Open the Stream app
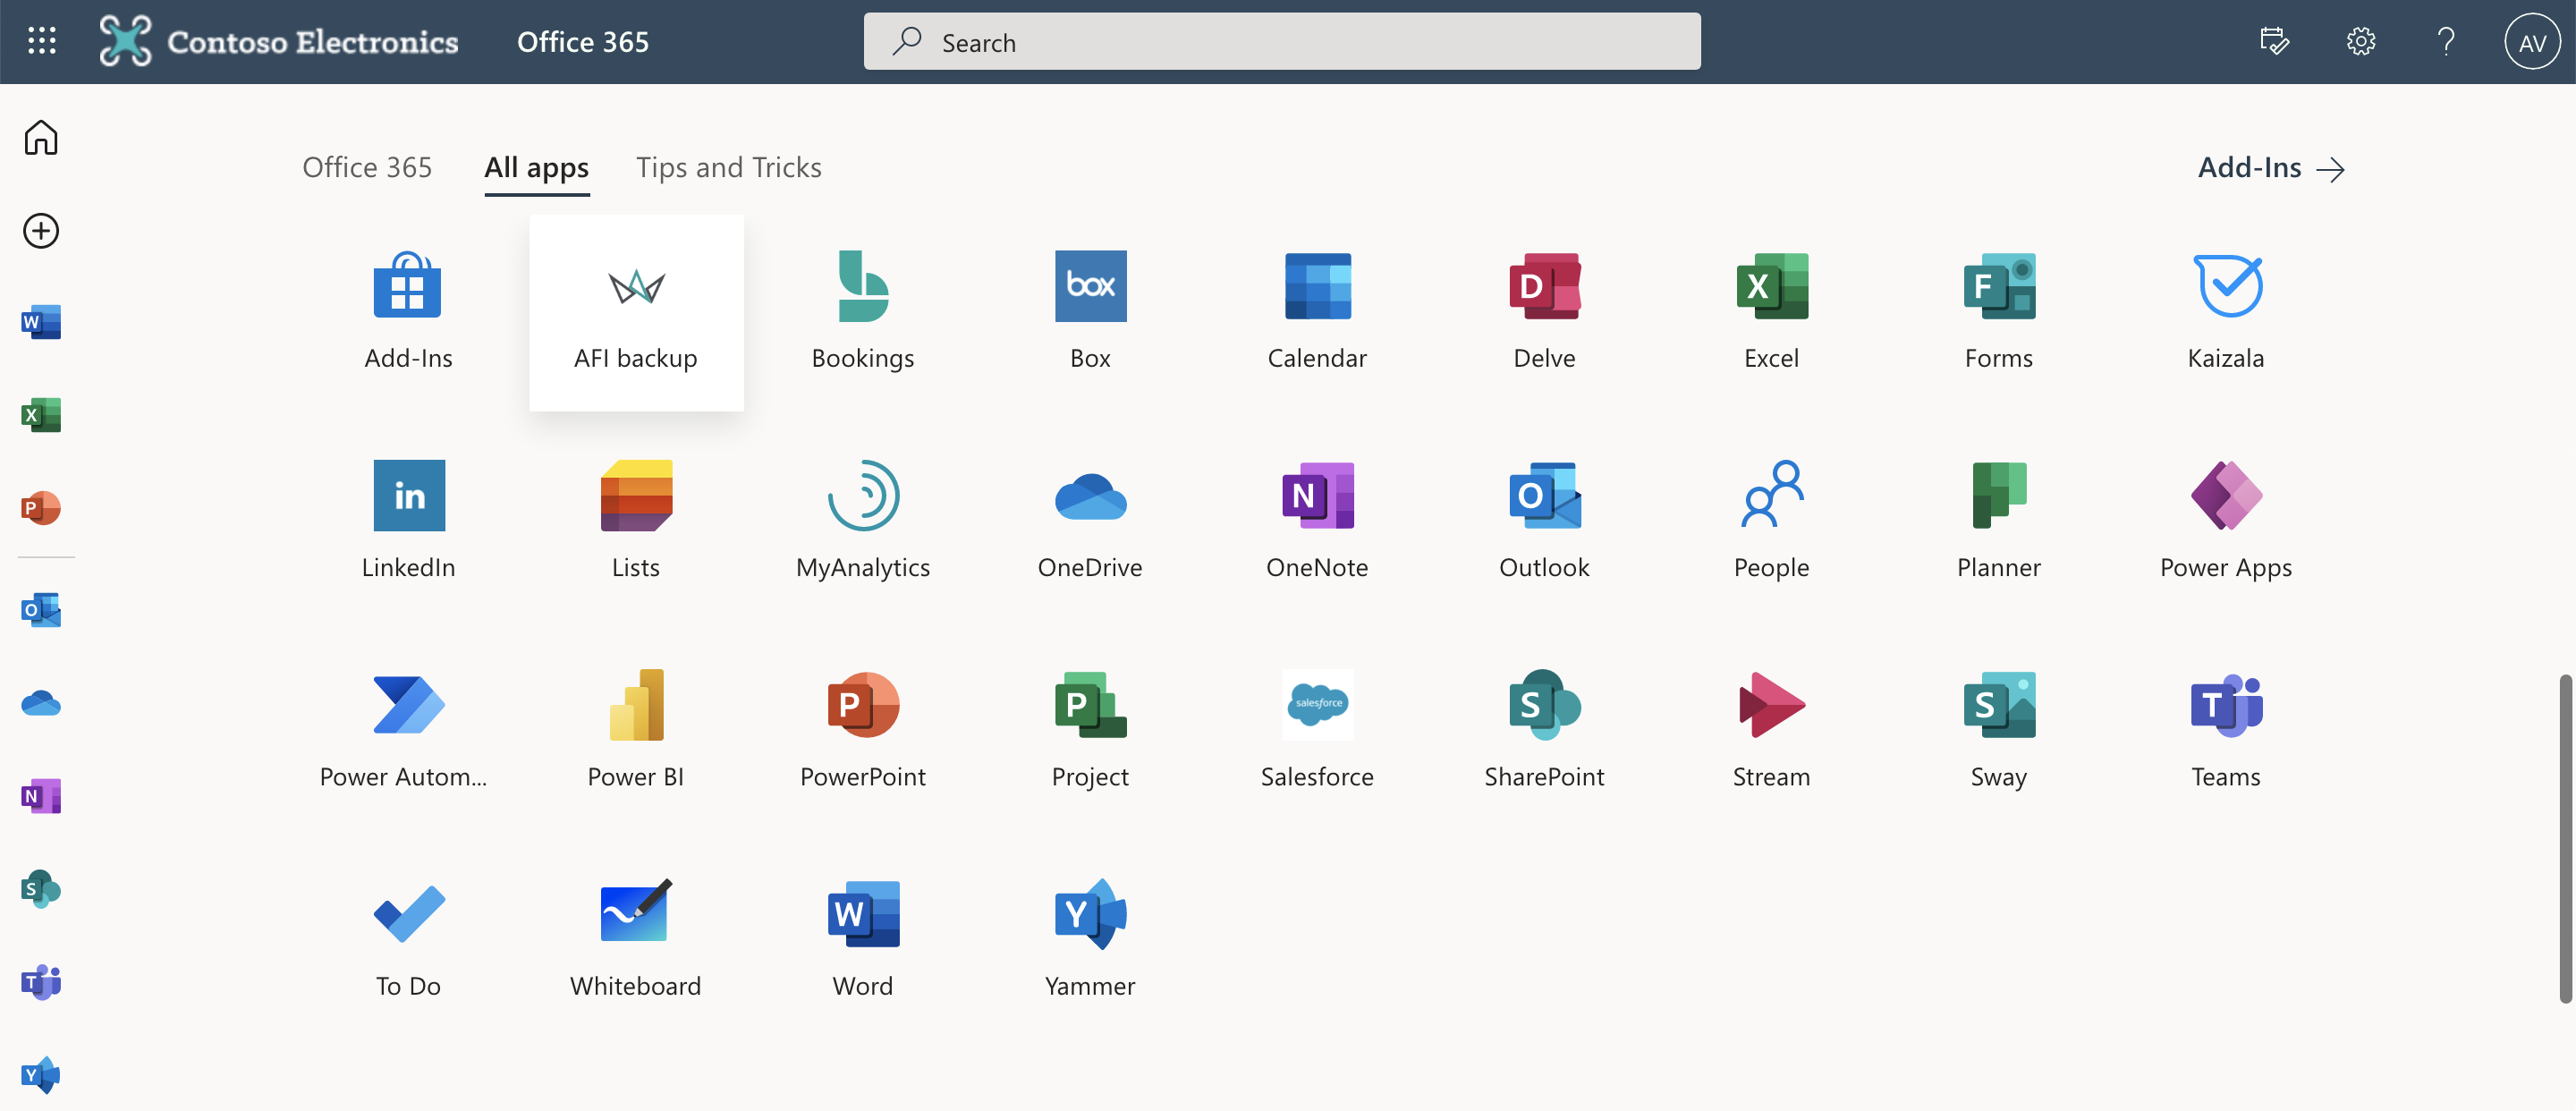2576x1111 pixels. [x=1771, y=729]
